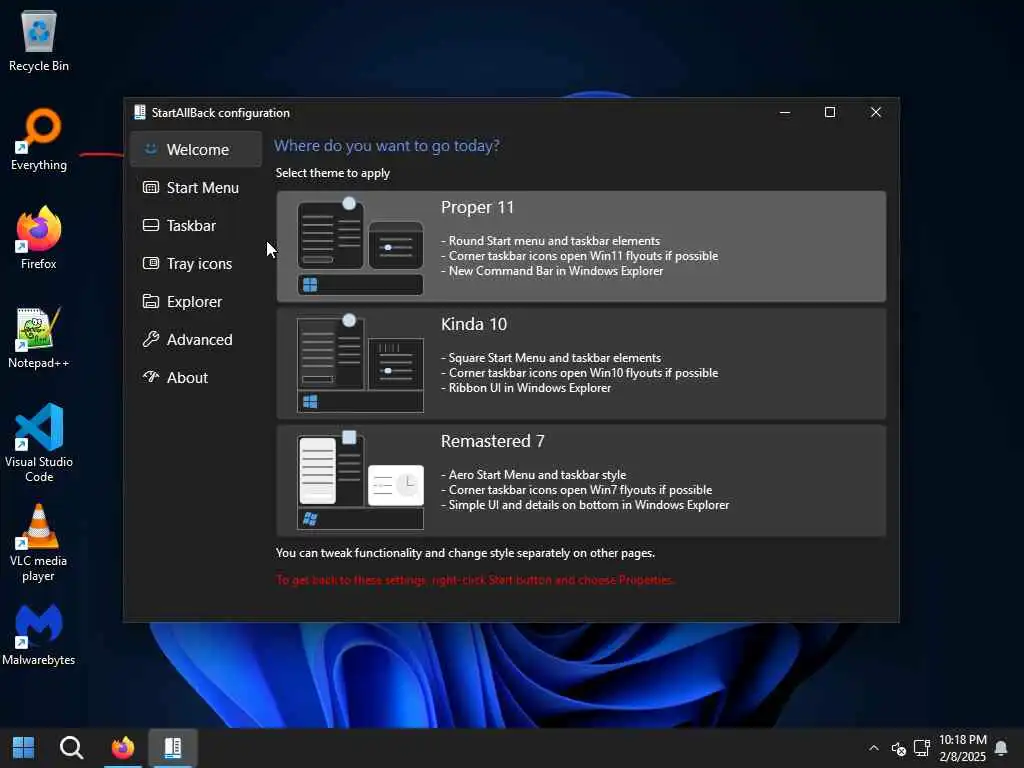The height and width of the screenshot is (768, 1024).
Task: Minimize the StartAllBack configuration window
Action: pos(785,112)
